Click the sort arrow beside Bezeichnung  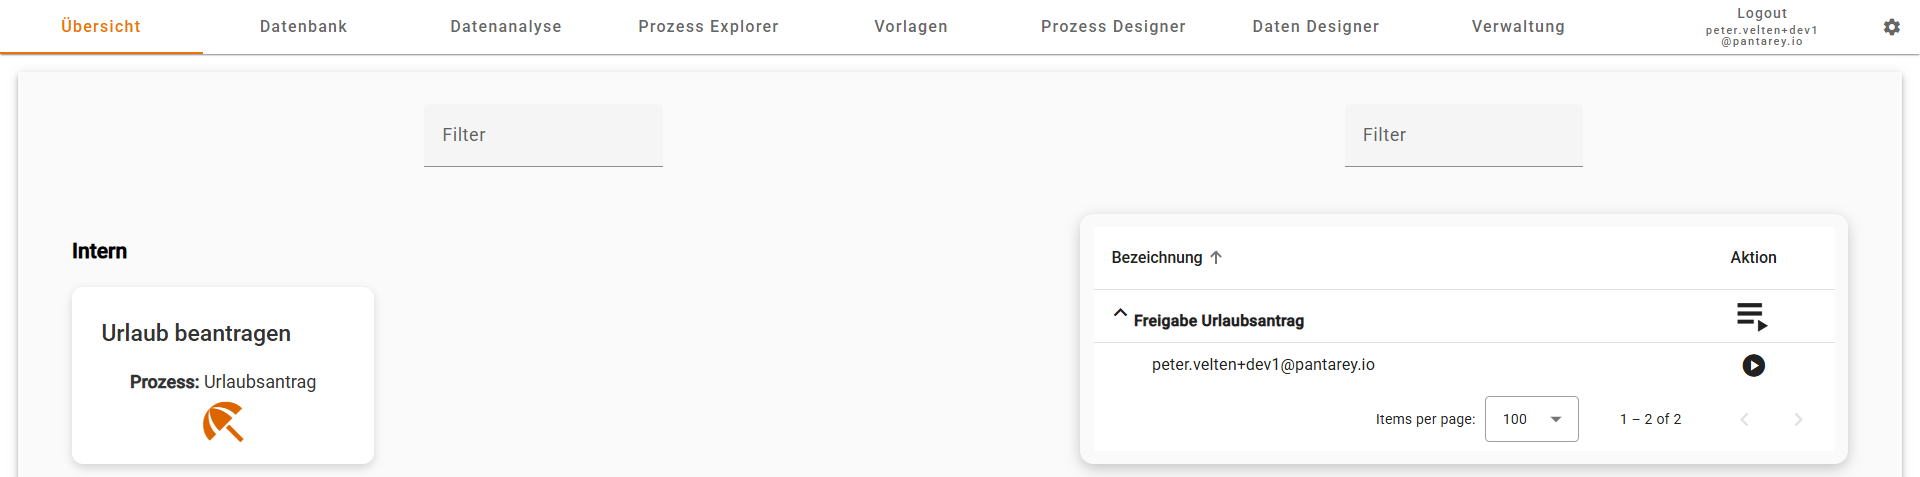click(1216, 258)
